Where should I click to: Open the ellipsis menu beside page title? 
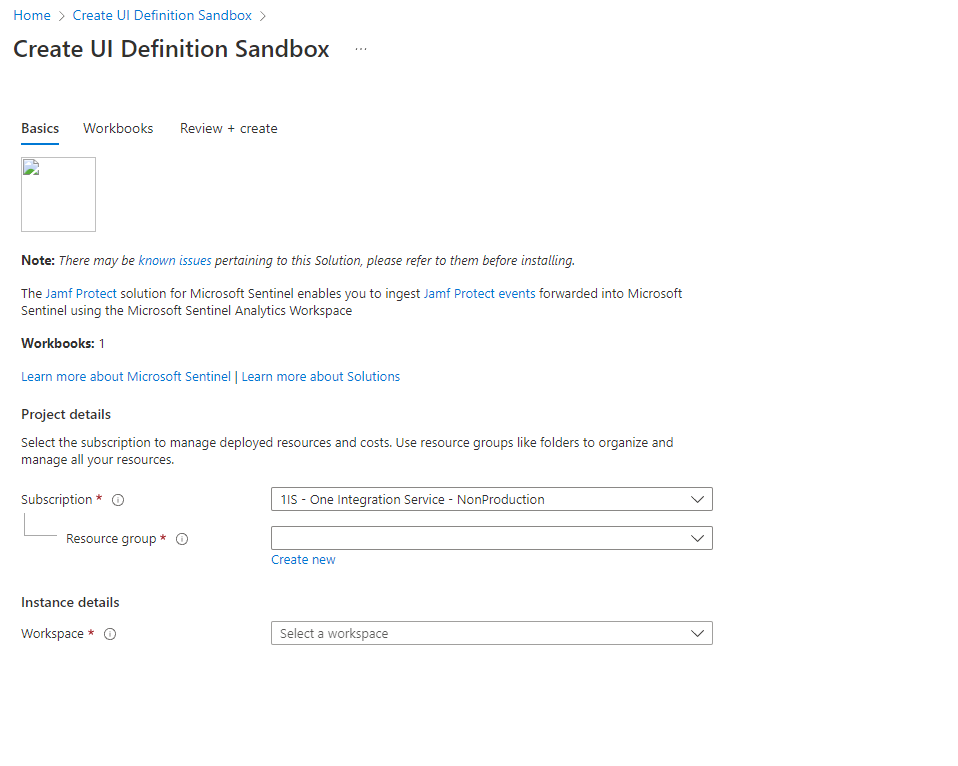[361, 49]
